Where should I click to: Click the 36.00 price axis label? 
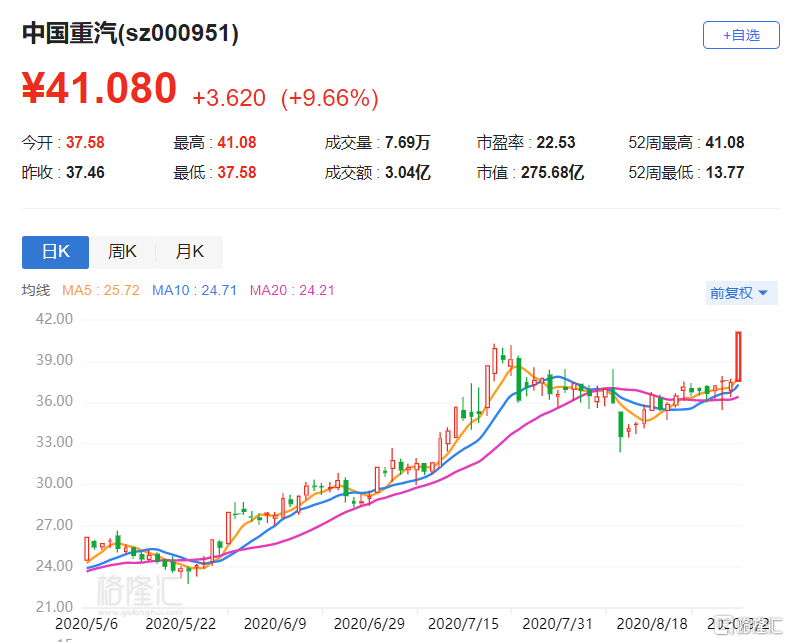click(x=54, y=401)
